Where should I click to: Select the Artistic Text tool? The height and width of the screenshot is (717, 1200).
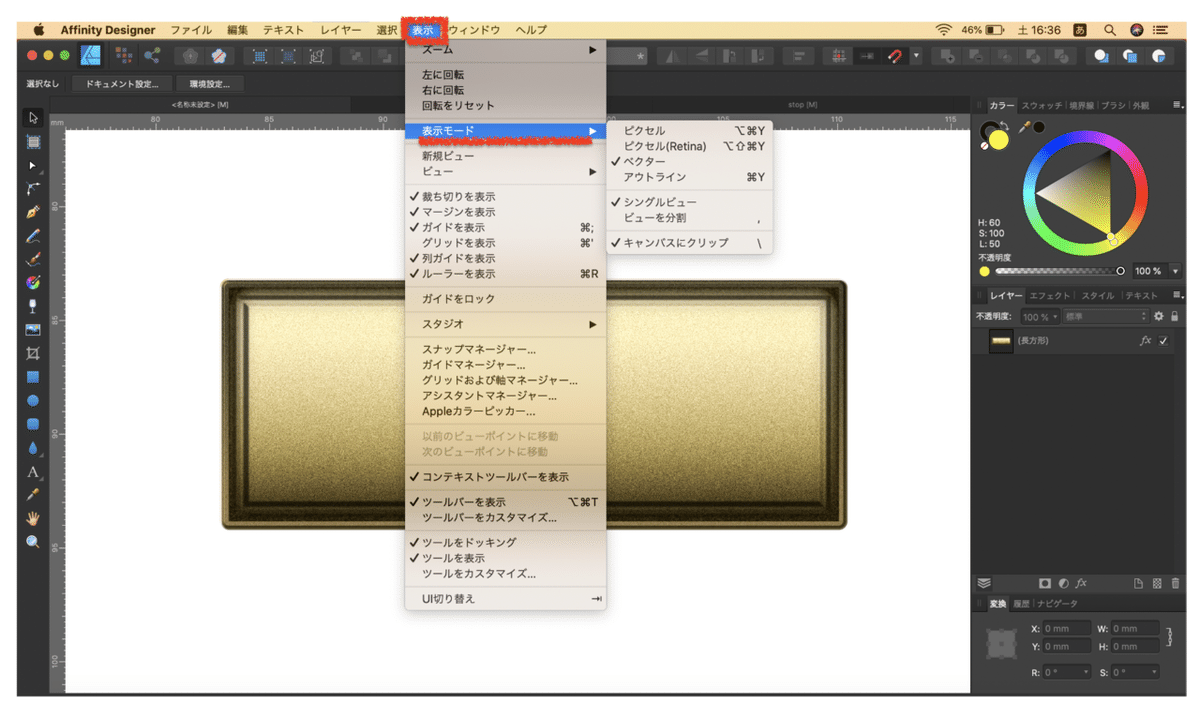pos(33,471)
